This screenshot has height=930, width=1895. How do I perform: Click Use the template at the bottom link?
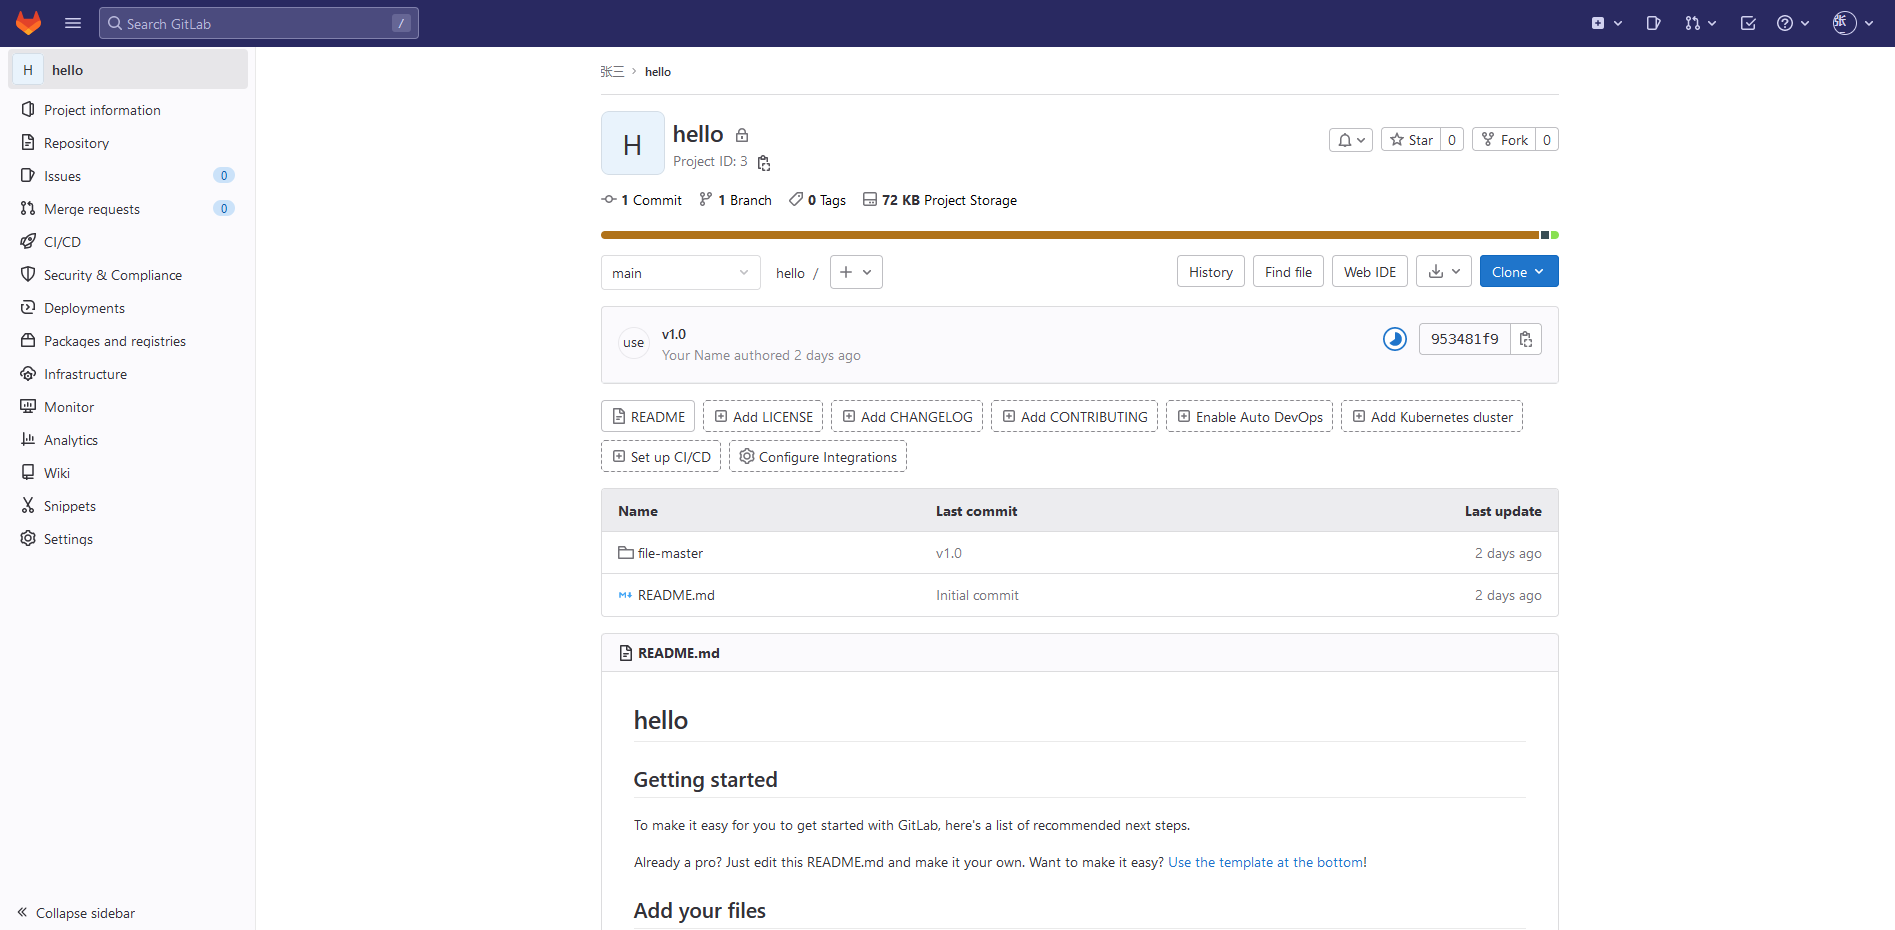(1265, 862)
